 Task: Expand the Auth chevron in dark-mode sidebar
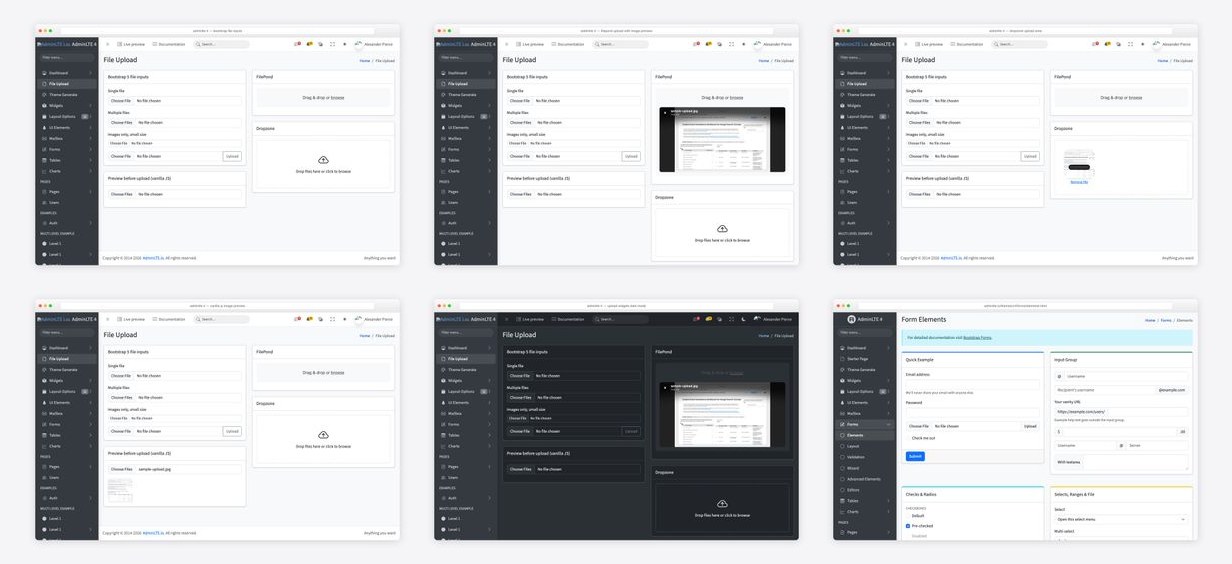tap(490, 497)
